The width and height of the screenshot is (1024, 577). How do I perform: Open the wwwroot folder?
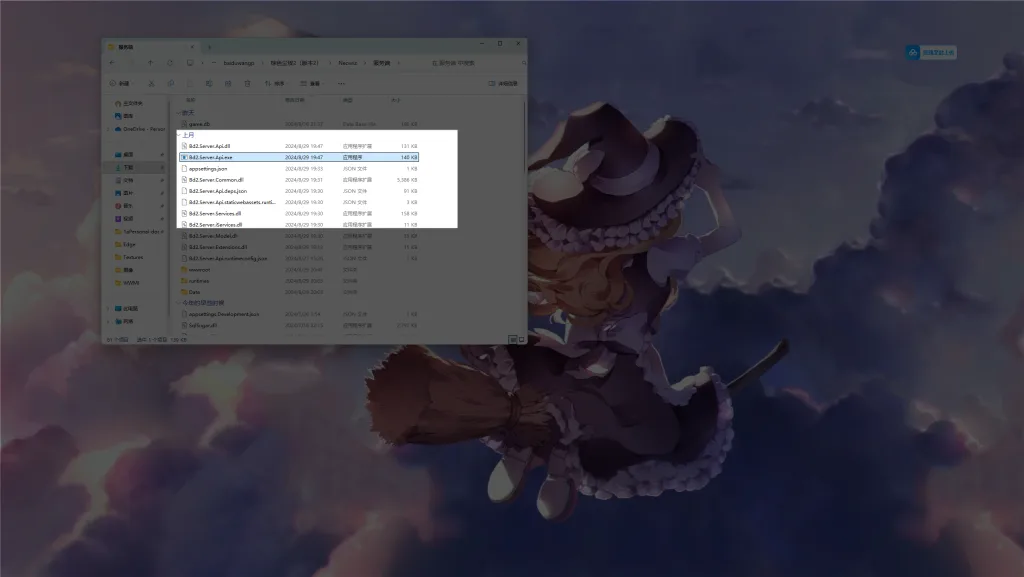click(199, 269)
